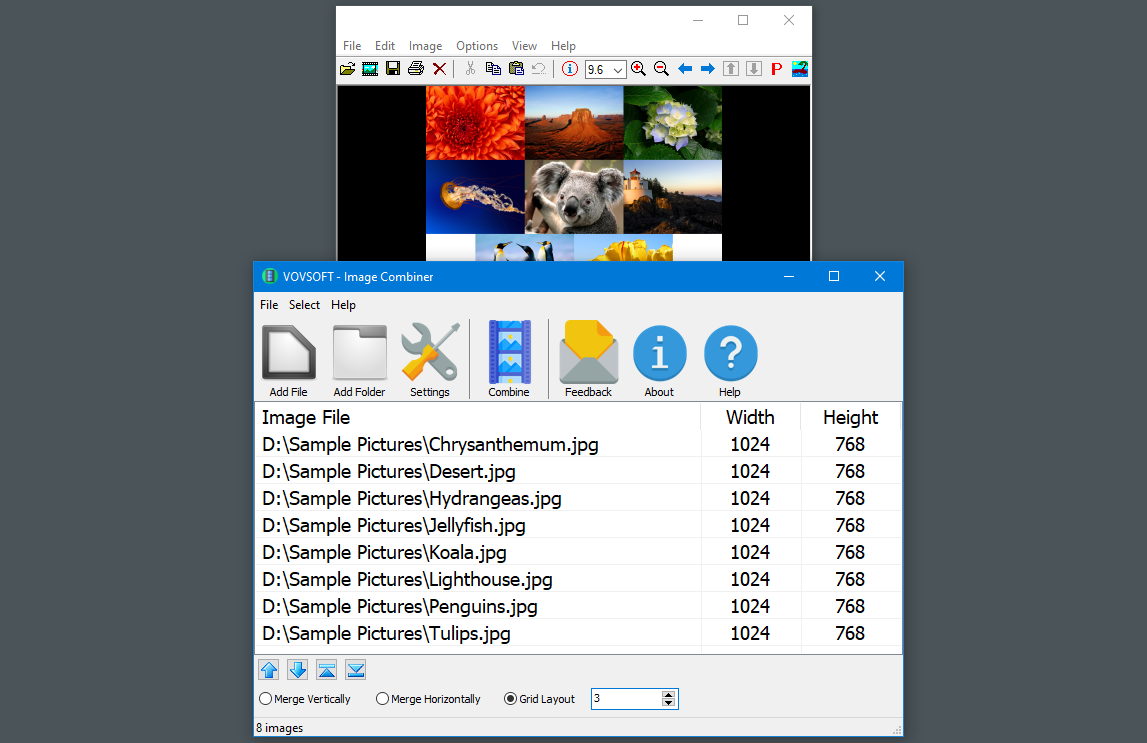The width and height of the screenshot is (1147, 743).
Task: Click the Copy icon in the viewer toolbar
Action: 493,69
